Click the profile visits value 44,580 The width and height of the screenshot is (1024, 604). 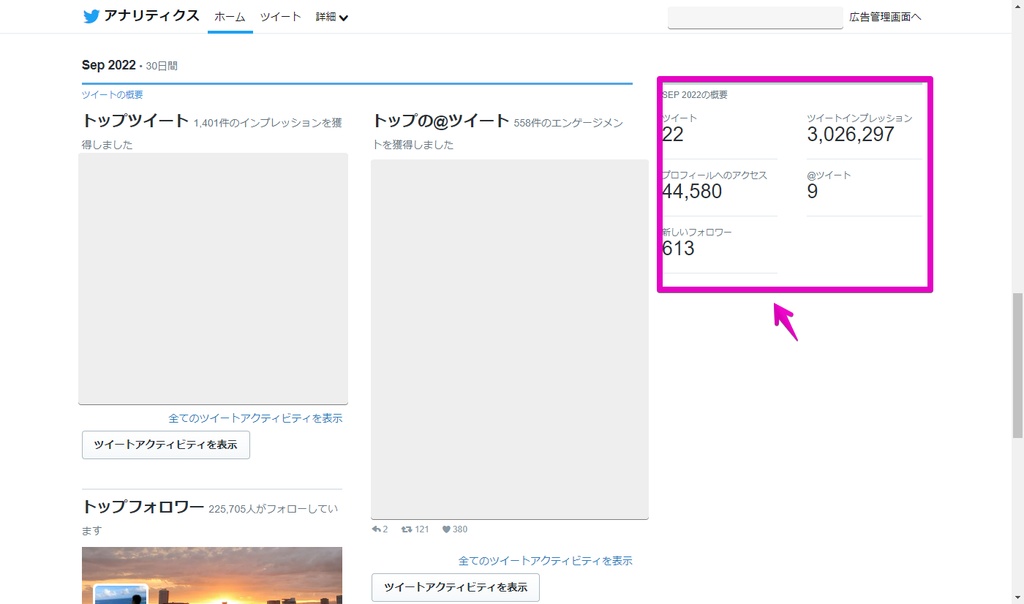click(692, 191)
